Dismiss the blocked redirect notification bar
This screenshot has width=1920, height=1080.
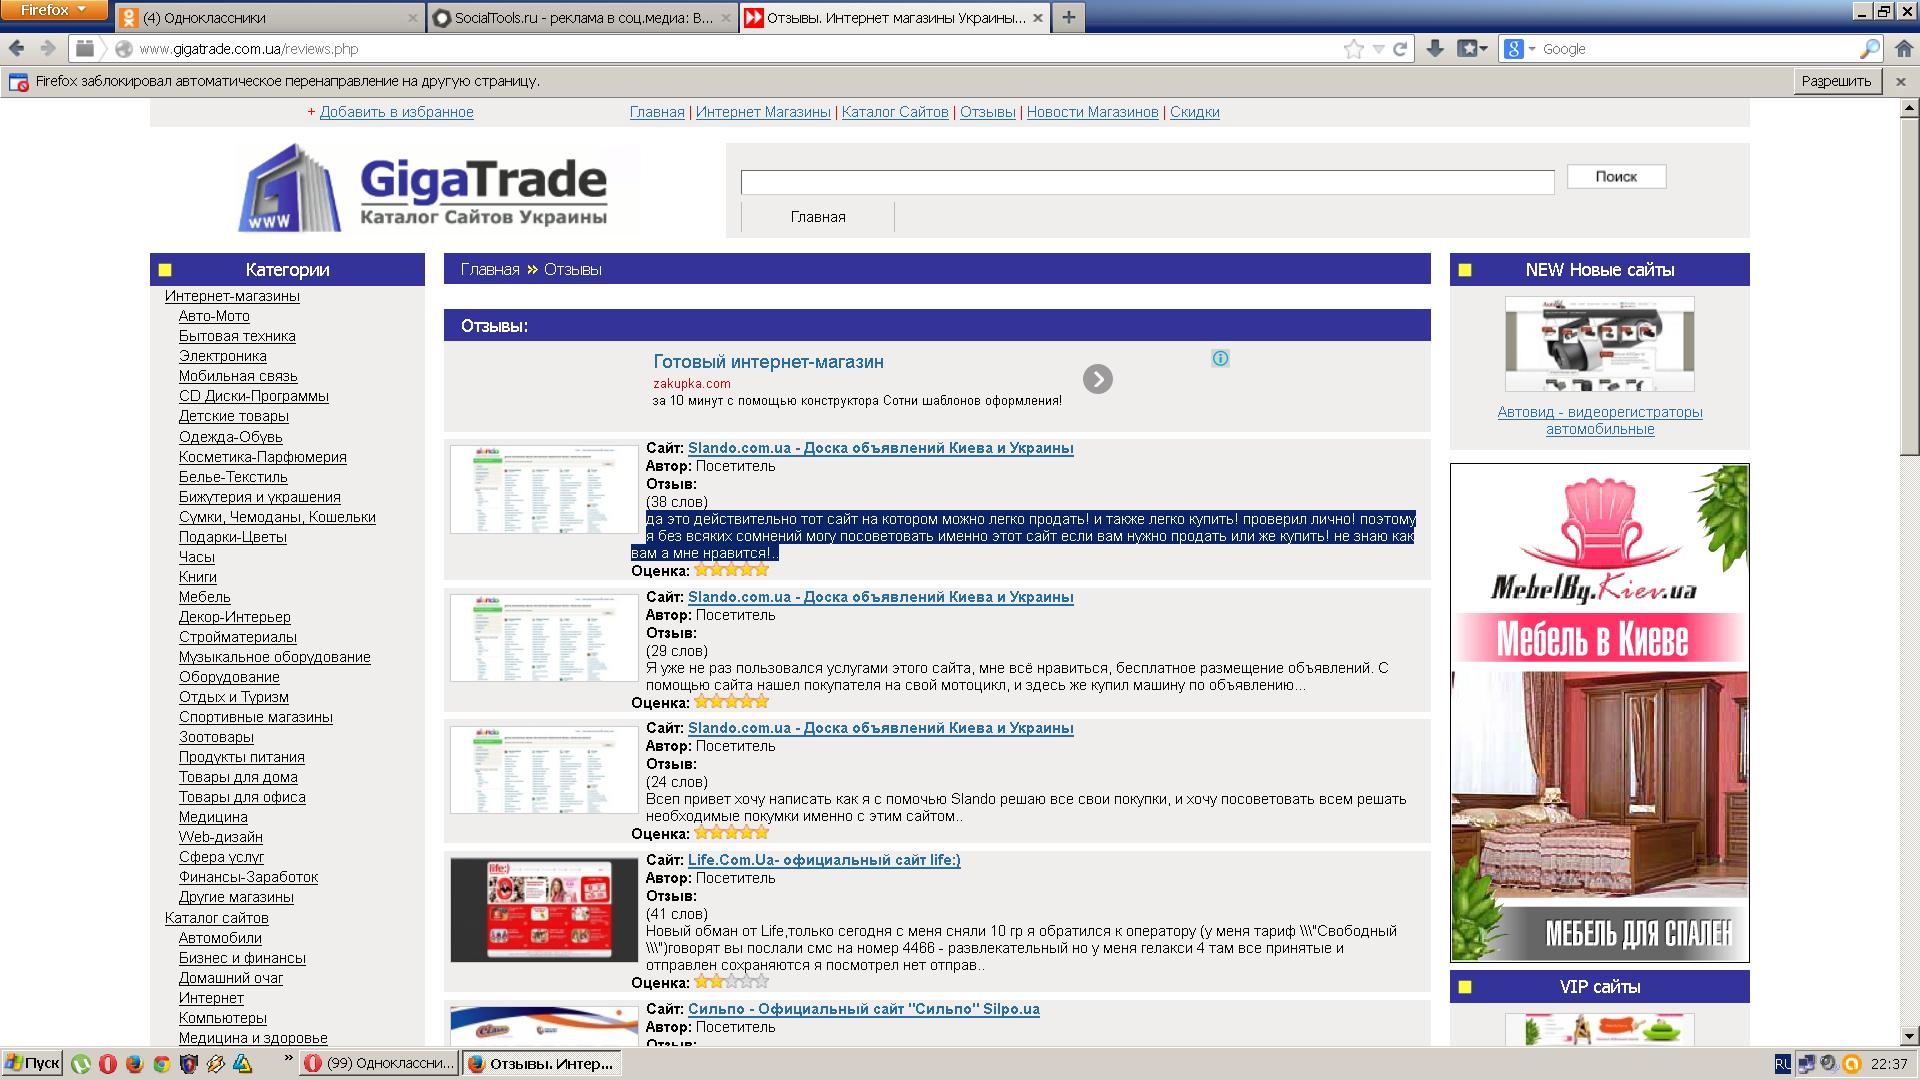(1901, 82)
